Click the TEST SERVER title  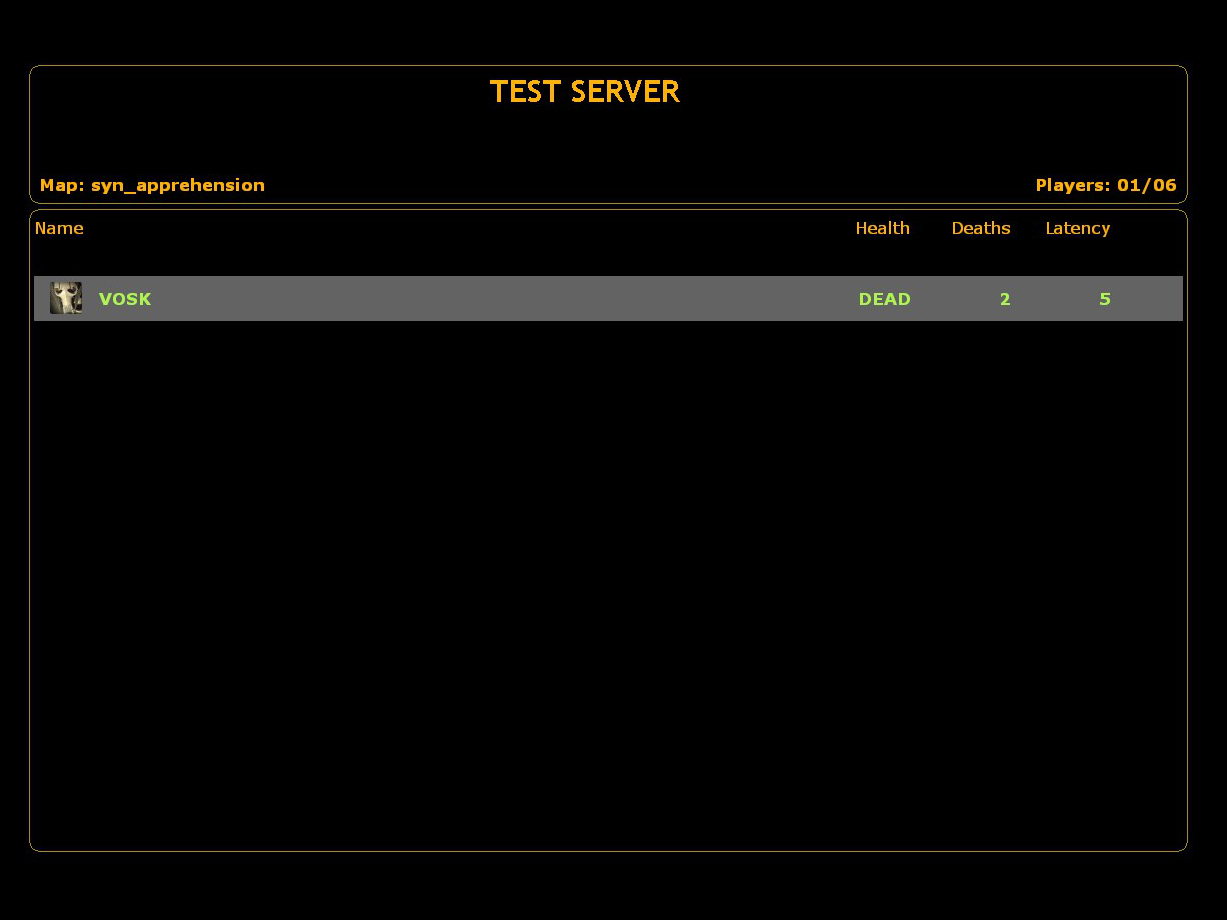click(x=585, y=92)
